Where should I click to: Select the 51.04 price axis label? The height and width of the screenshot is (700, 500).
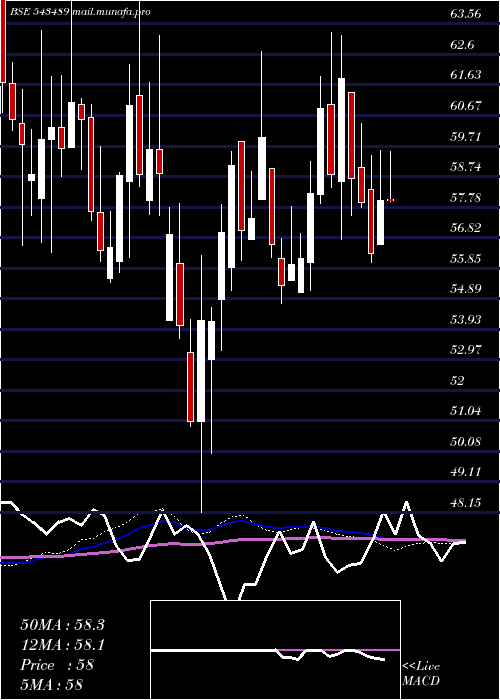pos(466,411)
